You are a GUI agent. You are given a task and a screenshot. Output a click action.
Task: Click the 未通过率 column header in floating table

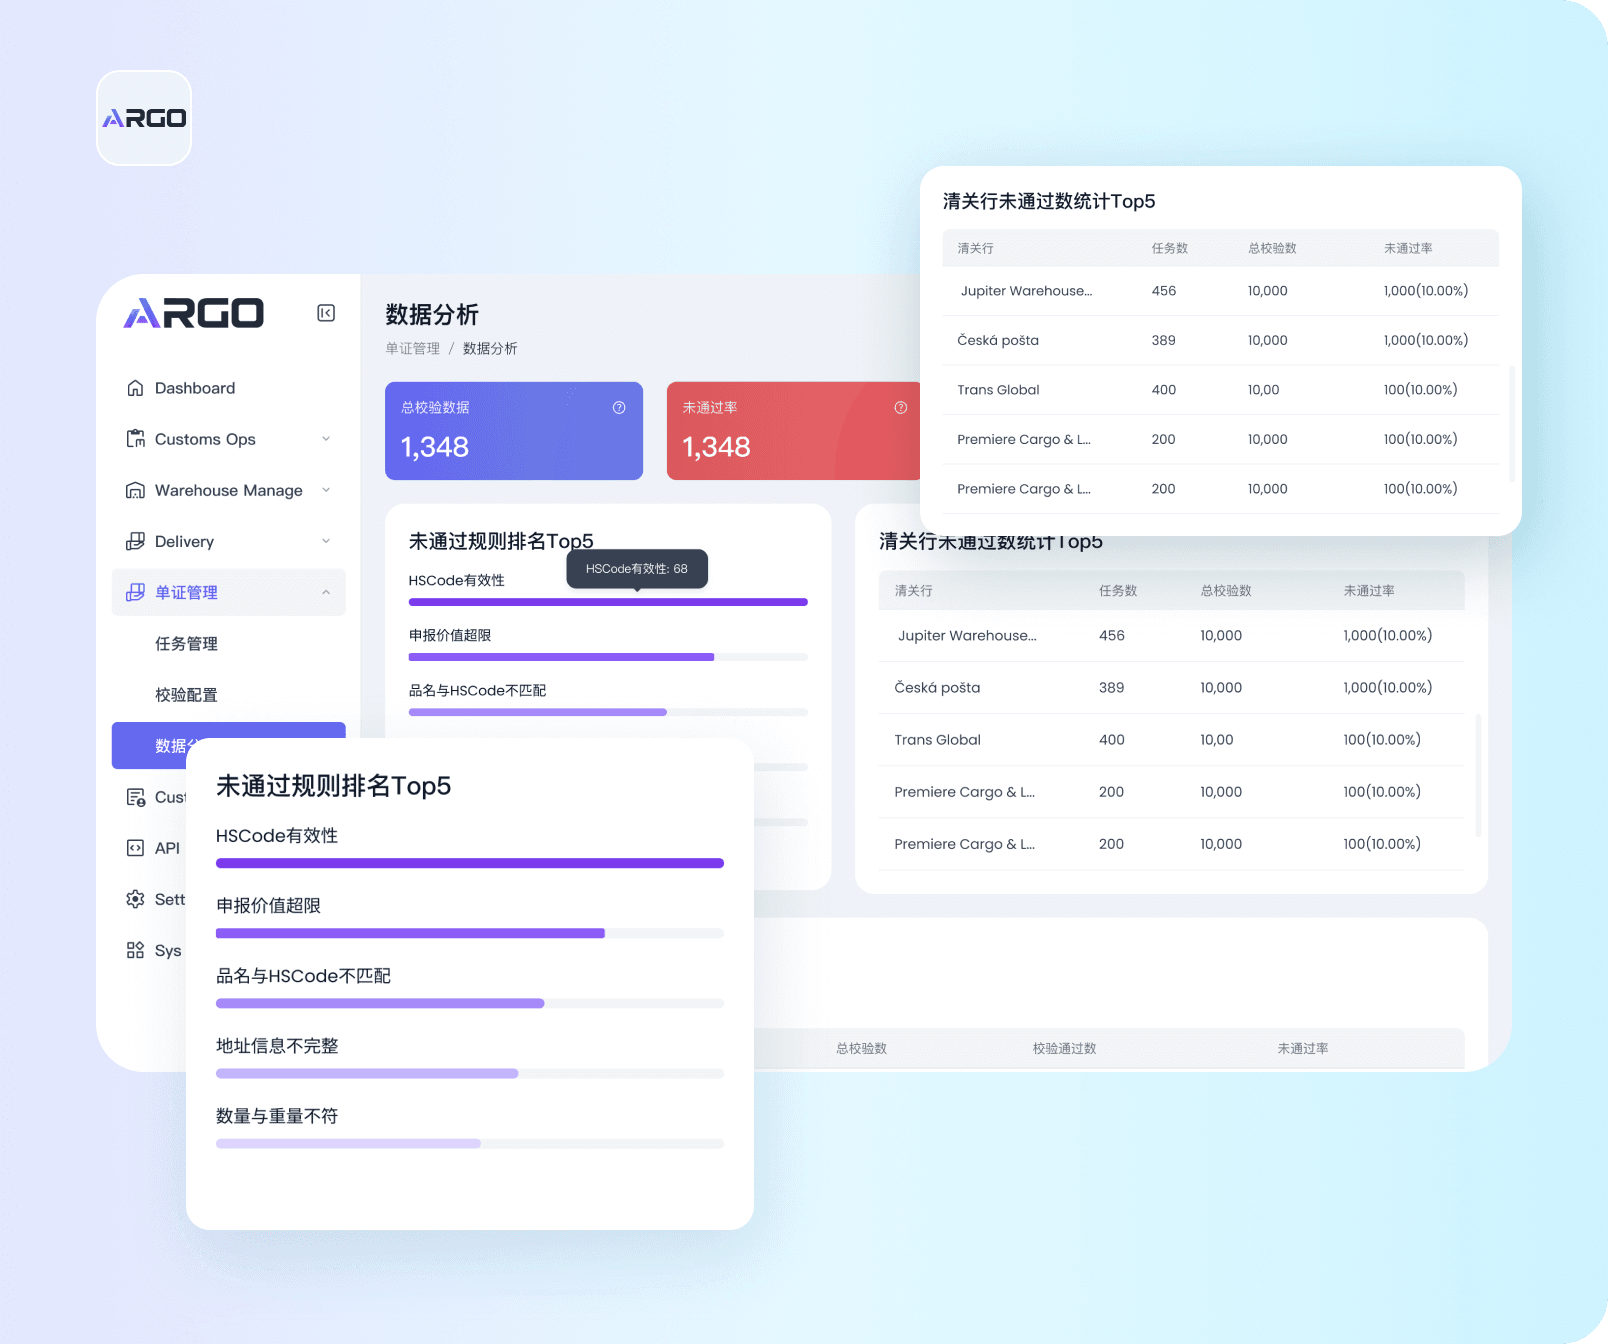coord(1408,248)
